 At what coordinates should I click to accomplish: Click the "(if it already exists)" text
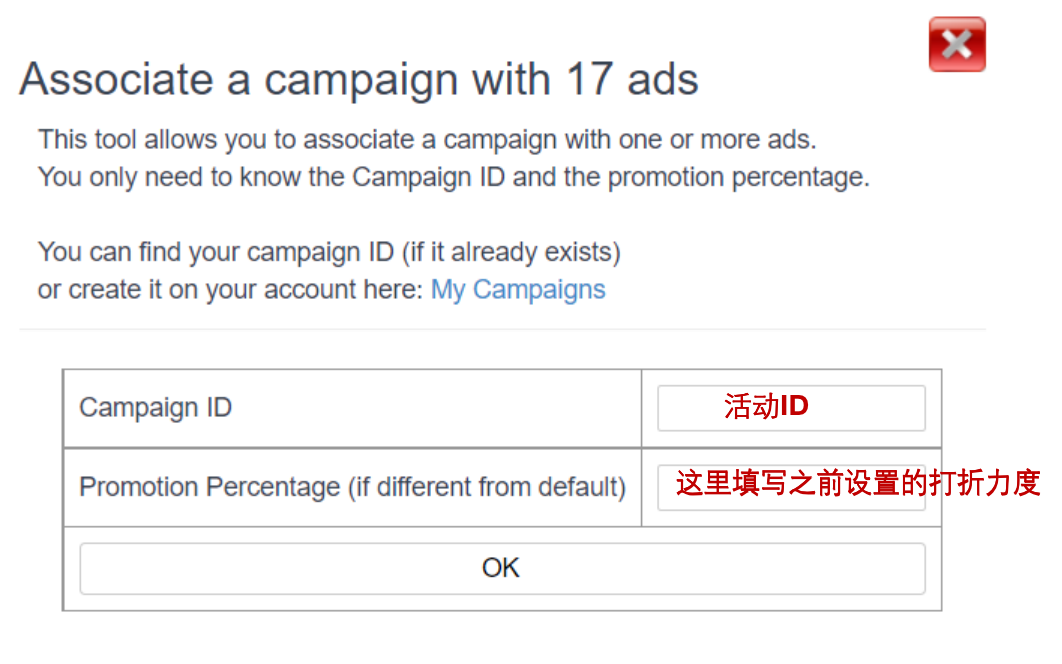pyautogui.click(x=511, y=252)
